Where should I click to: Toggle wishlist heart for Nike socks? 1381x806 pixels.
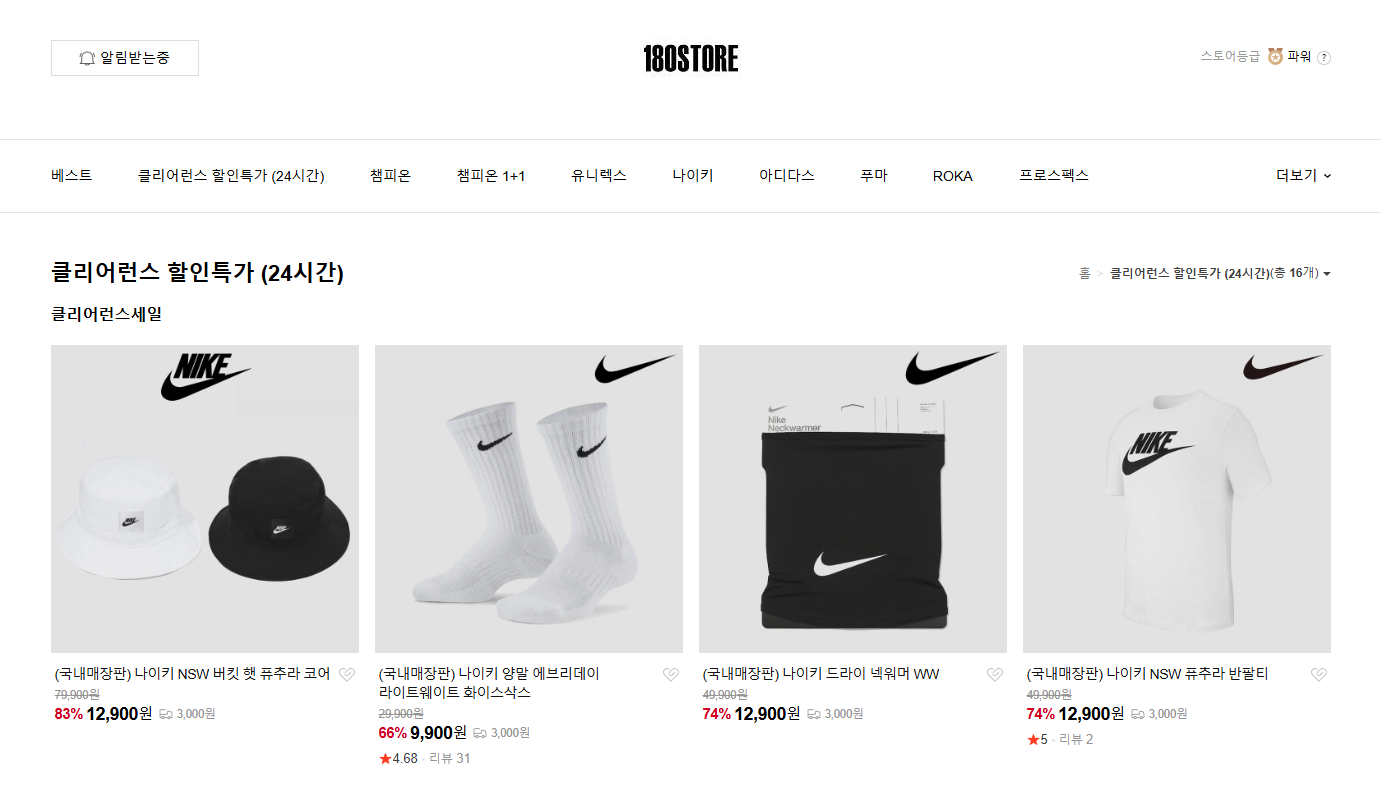coord(670,675)
